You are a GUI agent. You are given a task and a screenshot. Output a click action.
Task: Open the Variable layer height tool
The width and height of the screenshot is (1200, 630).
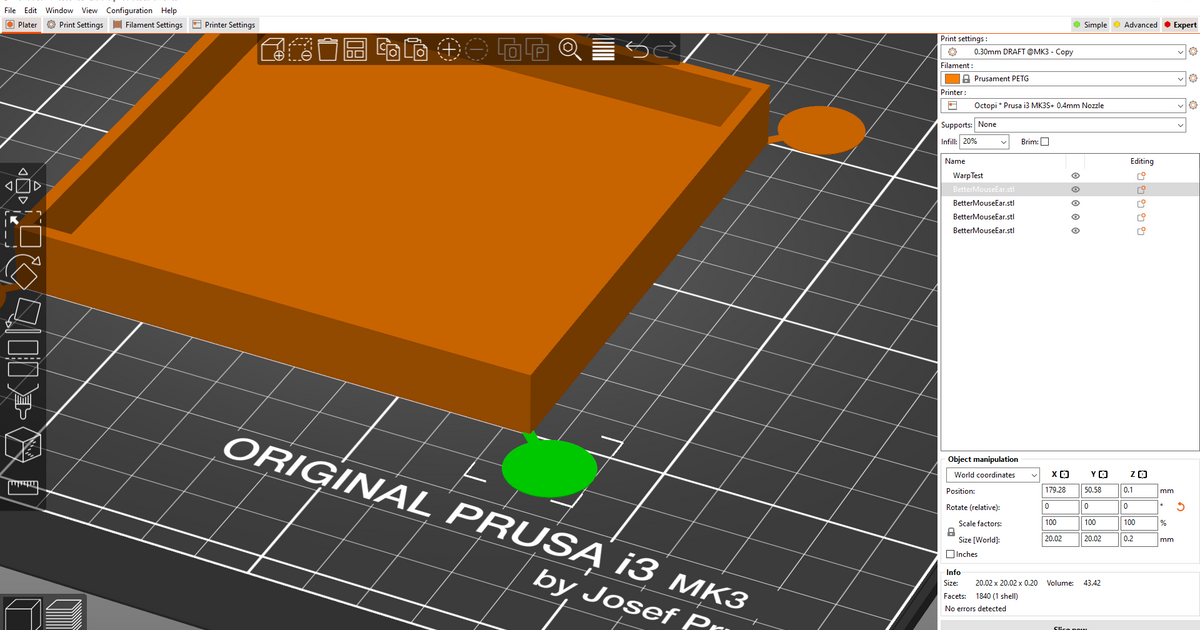coord(604,48)
